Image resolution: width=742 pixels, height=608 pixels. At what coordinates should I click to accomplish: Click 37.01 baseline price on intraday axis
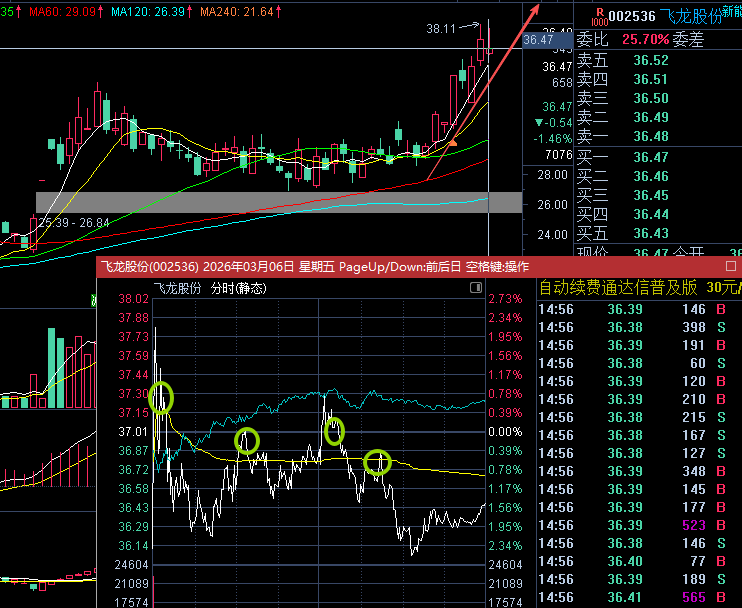(133, 432)
